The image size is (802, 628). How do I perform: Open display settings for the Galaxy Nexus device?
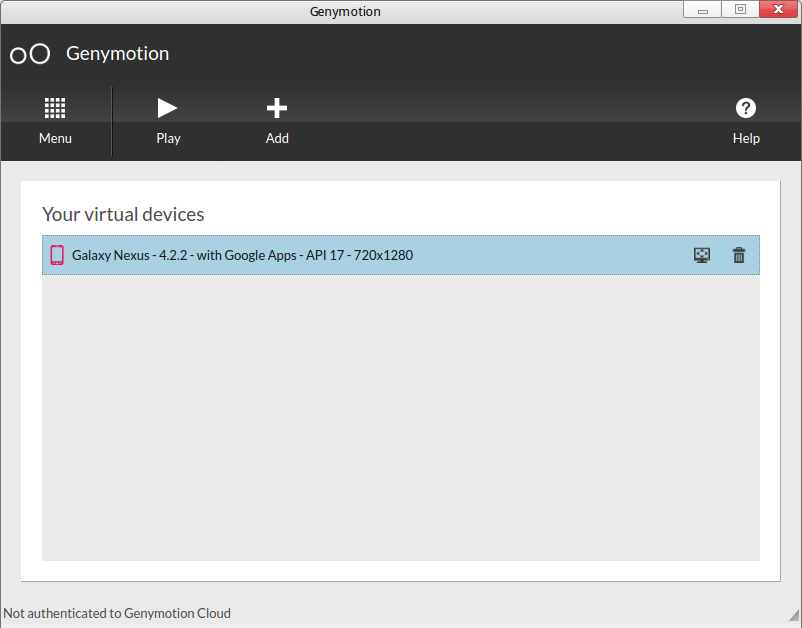tap(702, 255)
